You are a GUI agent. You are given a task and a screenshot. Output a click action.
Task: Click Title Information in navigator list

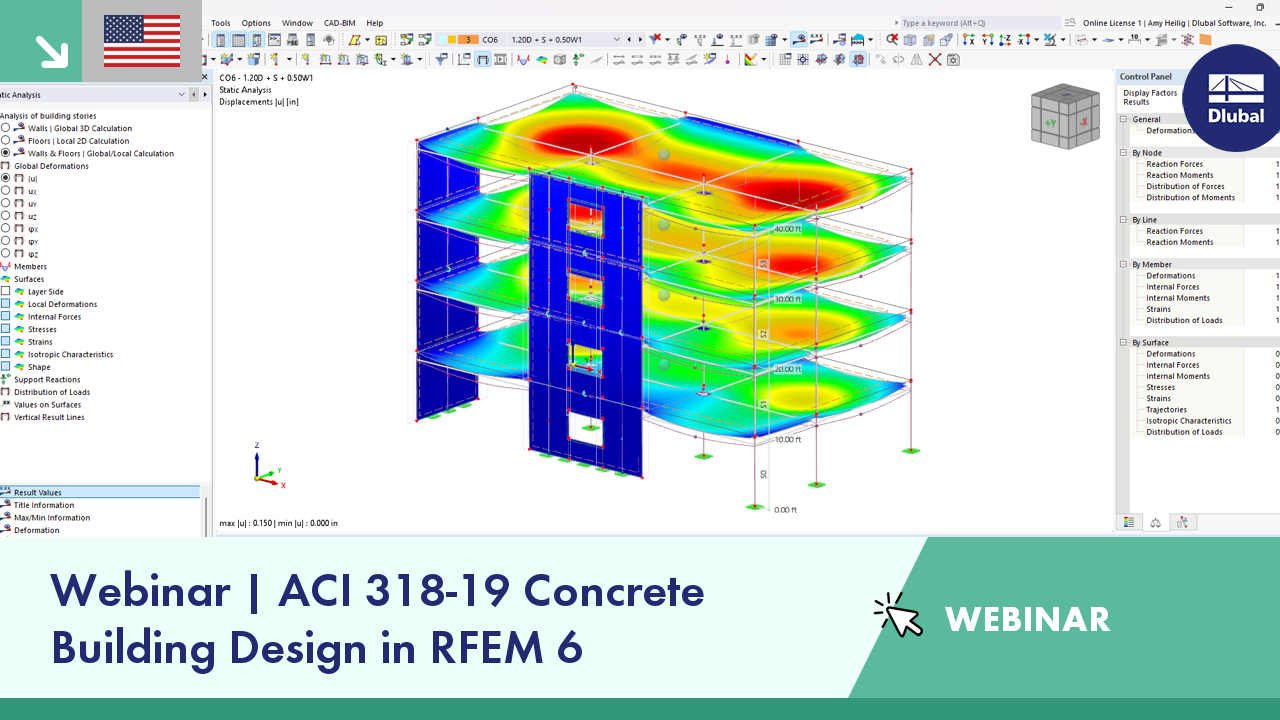click(44, 505)
